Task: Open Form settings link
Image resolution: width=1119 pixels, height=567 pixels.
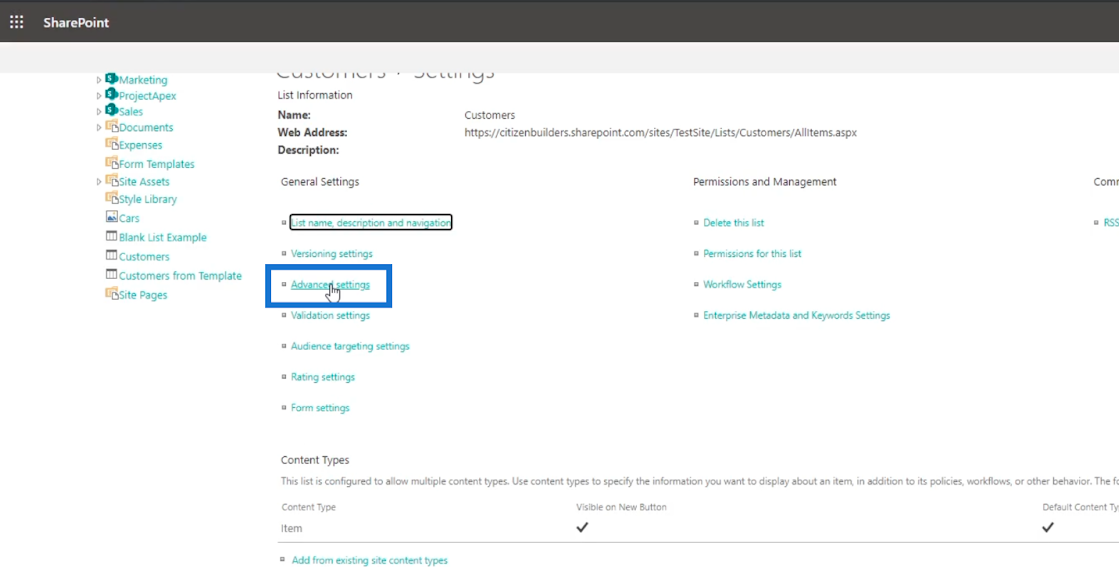Action: (320, 408)
